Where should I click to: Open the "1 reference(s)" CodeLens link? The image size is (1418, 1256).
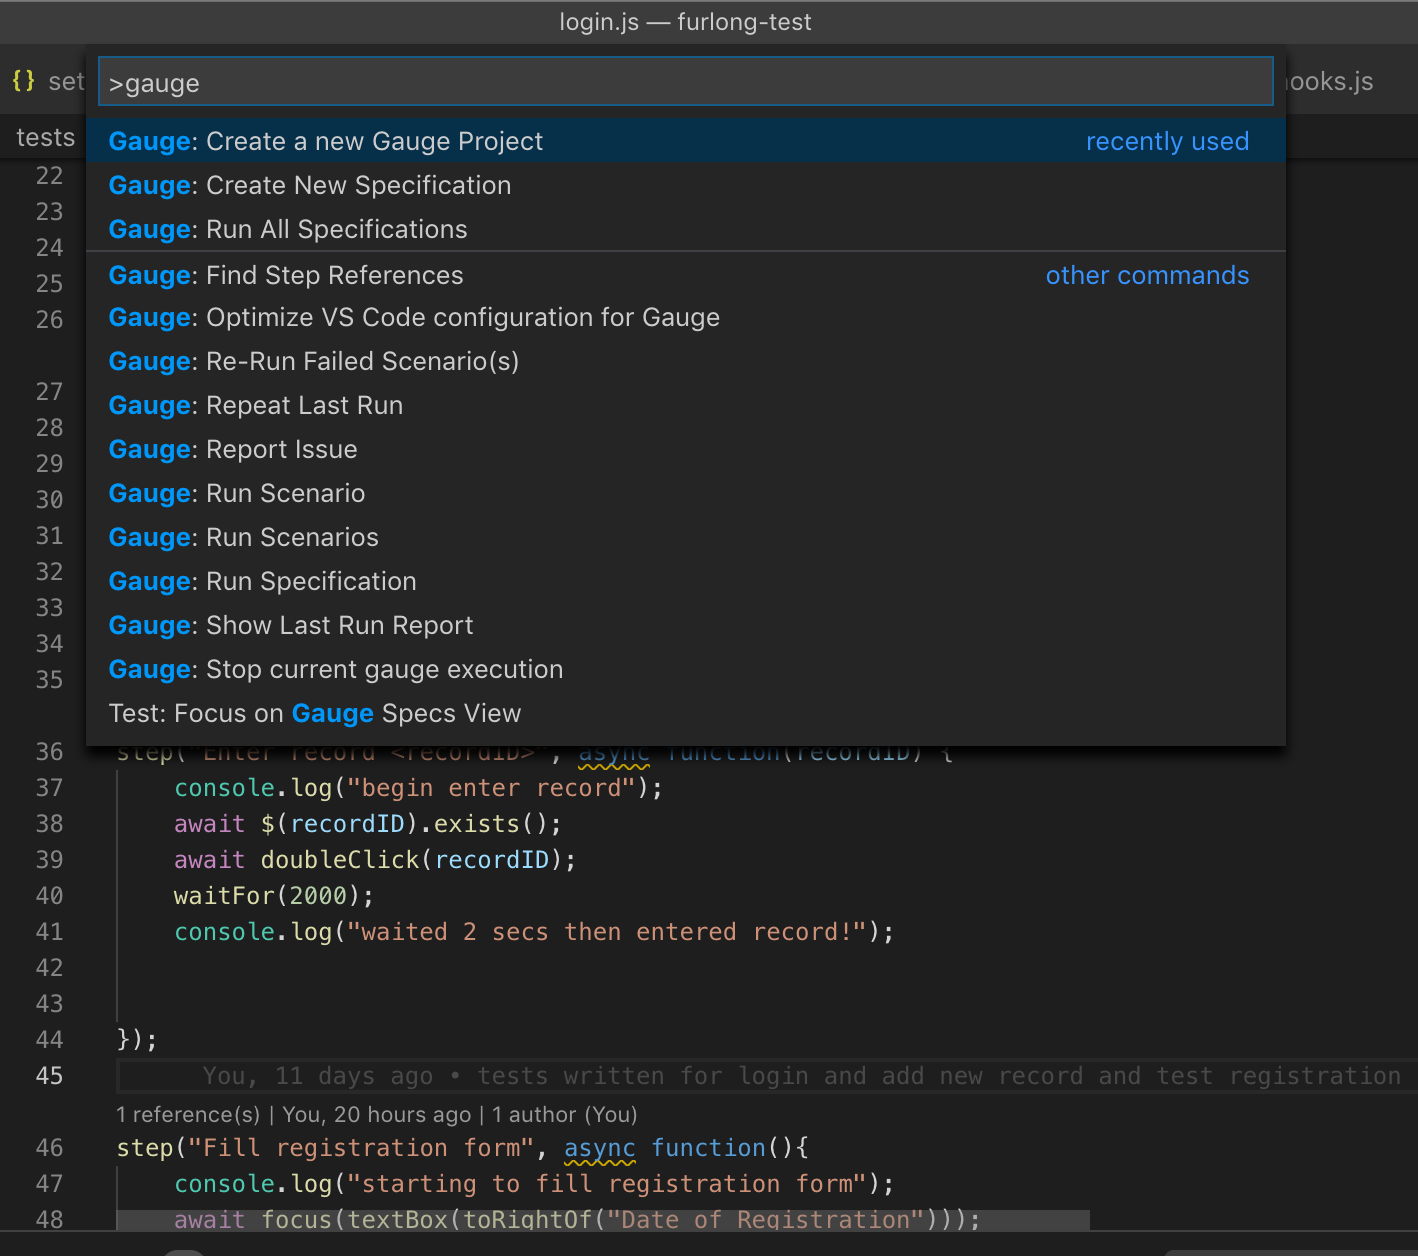click(187, 1114)
